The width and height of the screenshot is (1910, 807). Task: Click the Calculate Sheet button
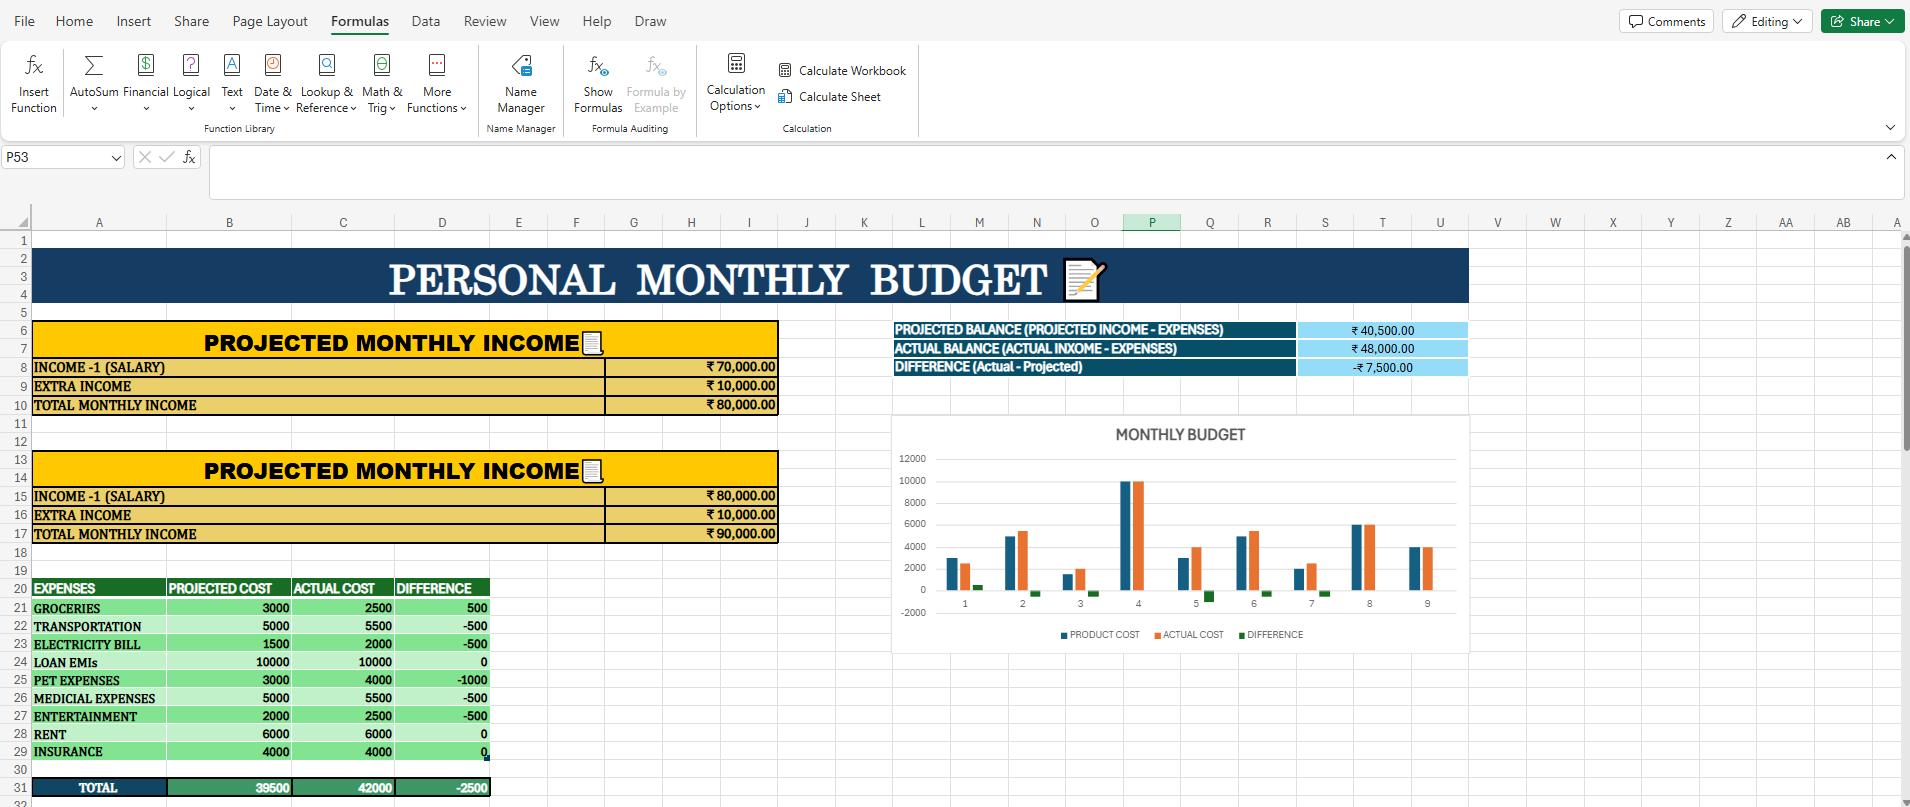pos(829,97)
